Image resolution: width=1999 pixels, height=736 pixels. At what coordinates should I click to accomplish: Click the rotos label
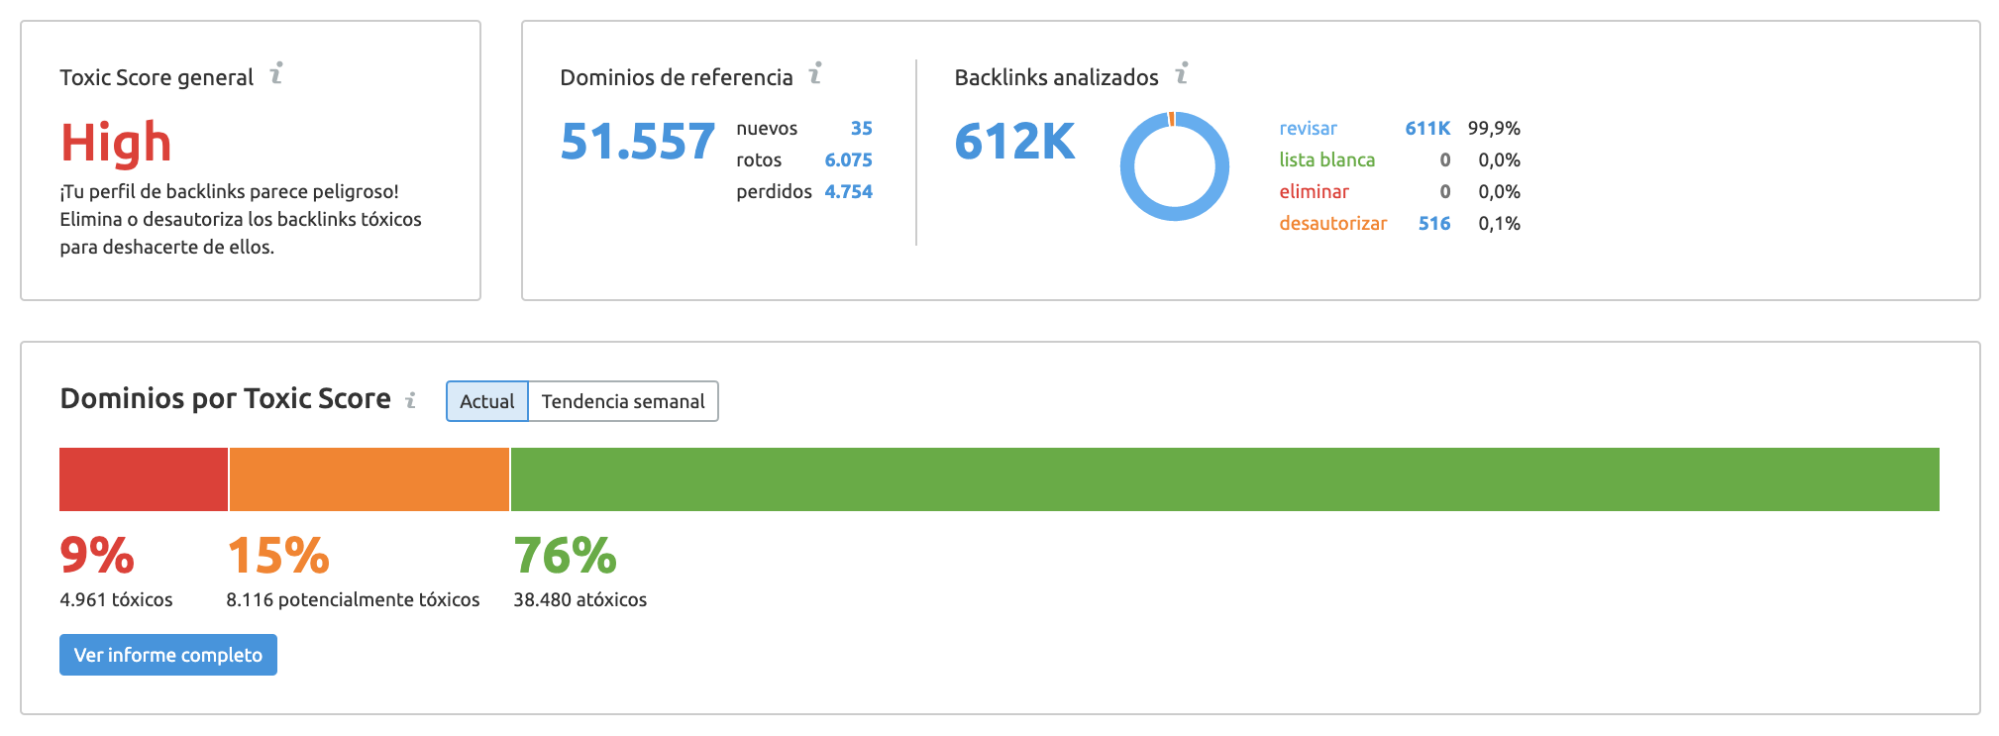pos(759,160)
